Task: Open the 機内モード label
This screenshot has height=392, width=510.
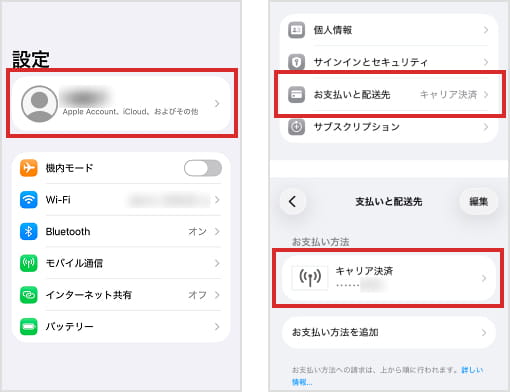Action: [x=69, y=168]
